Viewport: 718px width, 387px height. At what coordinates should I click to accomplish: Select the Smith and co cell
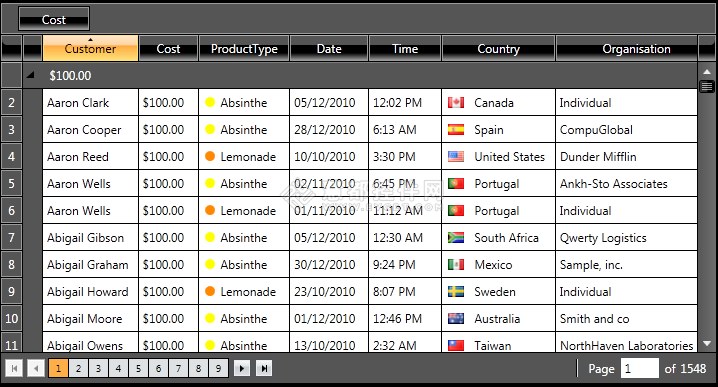626,319
